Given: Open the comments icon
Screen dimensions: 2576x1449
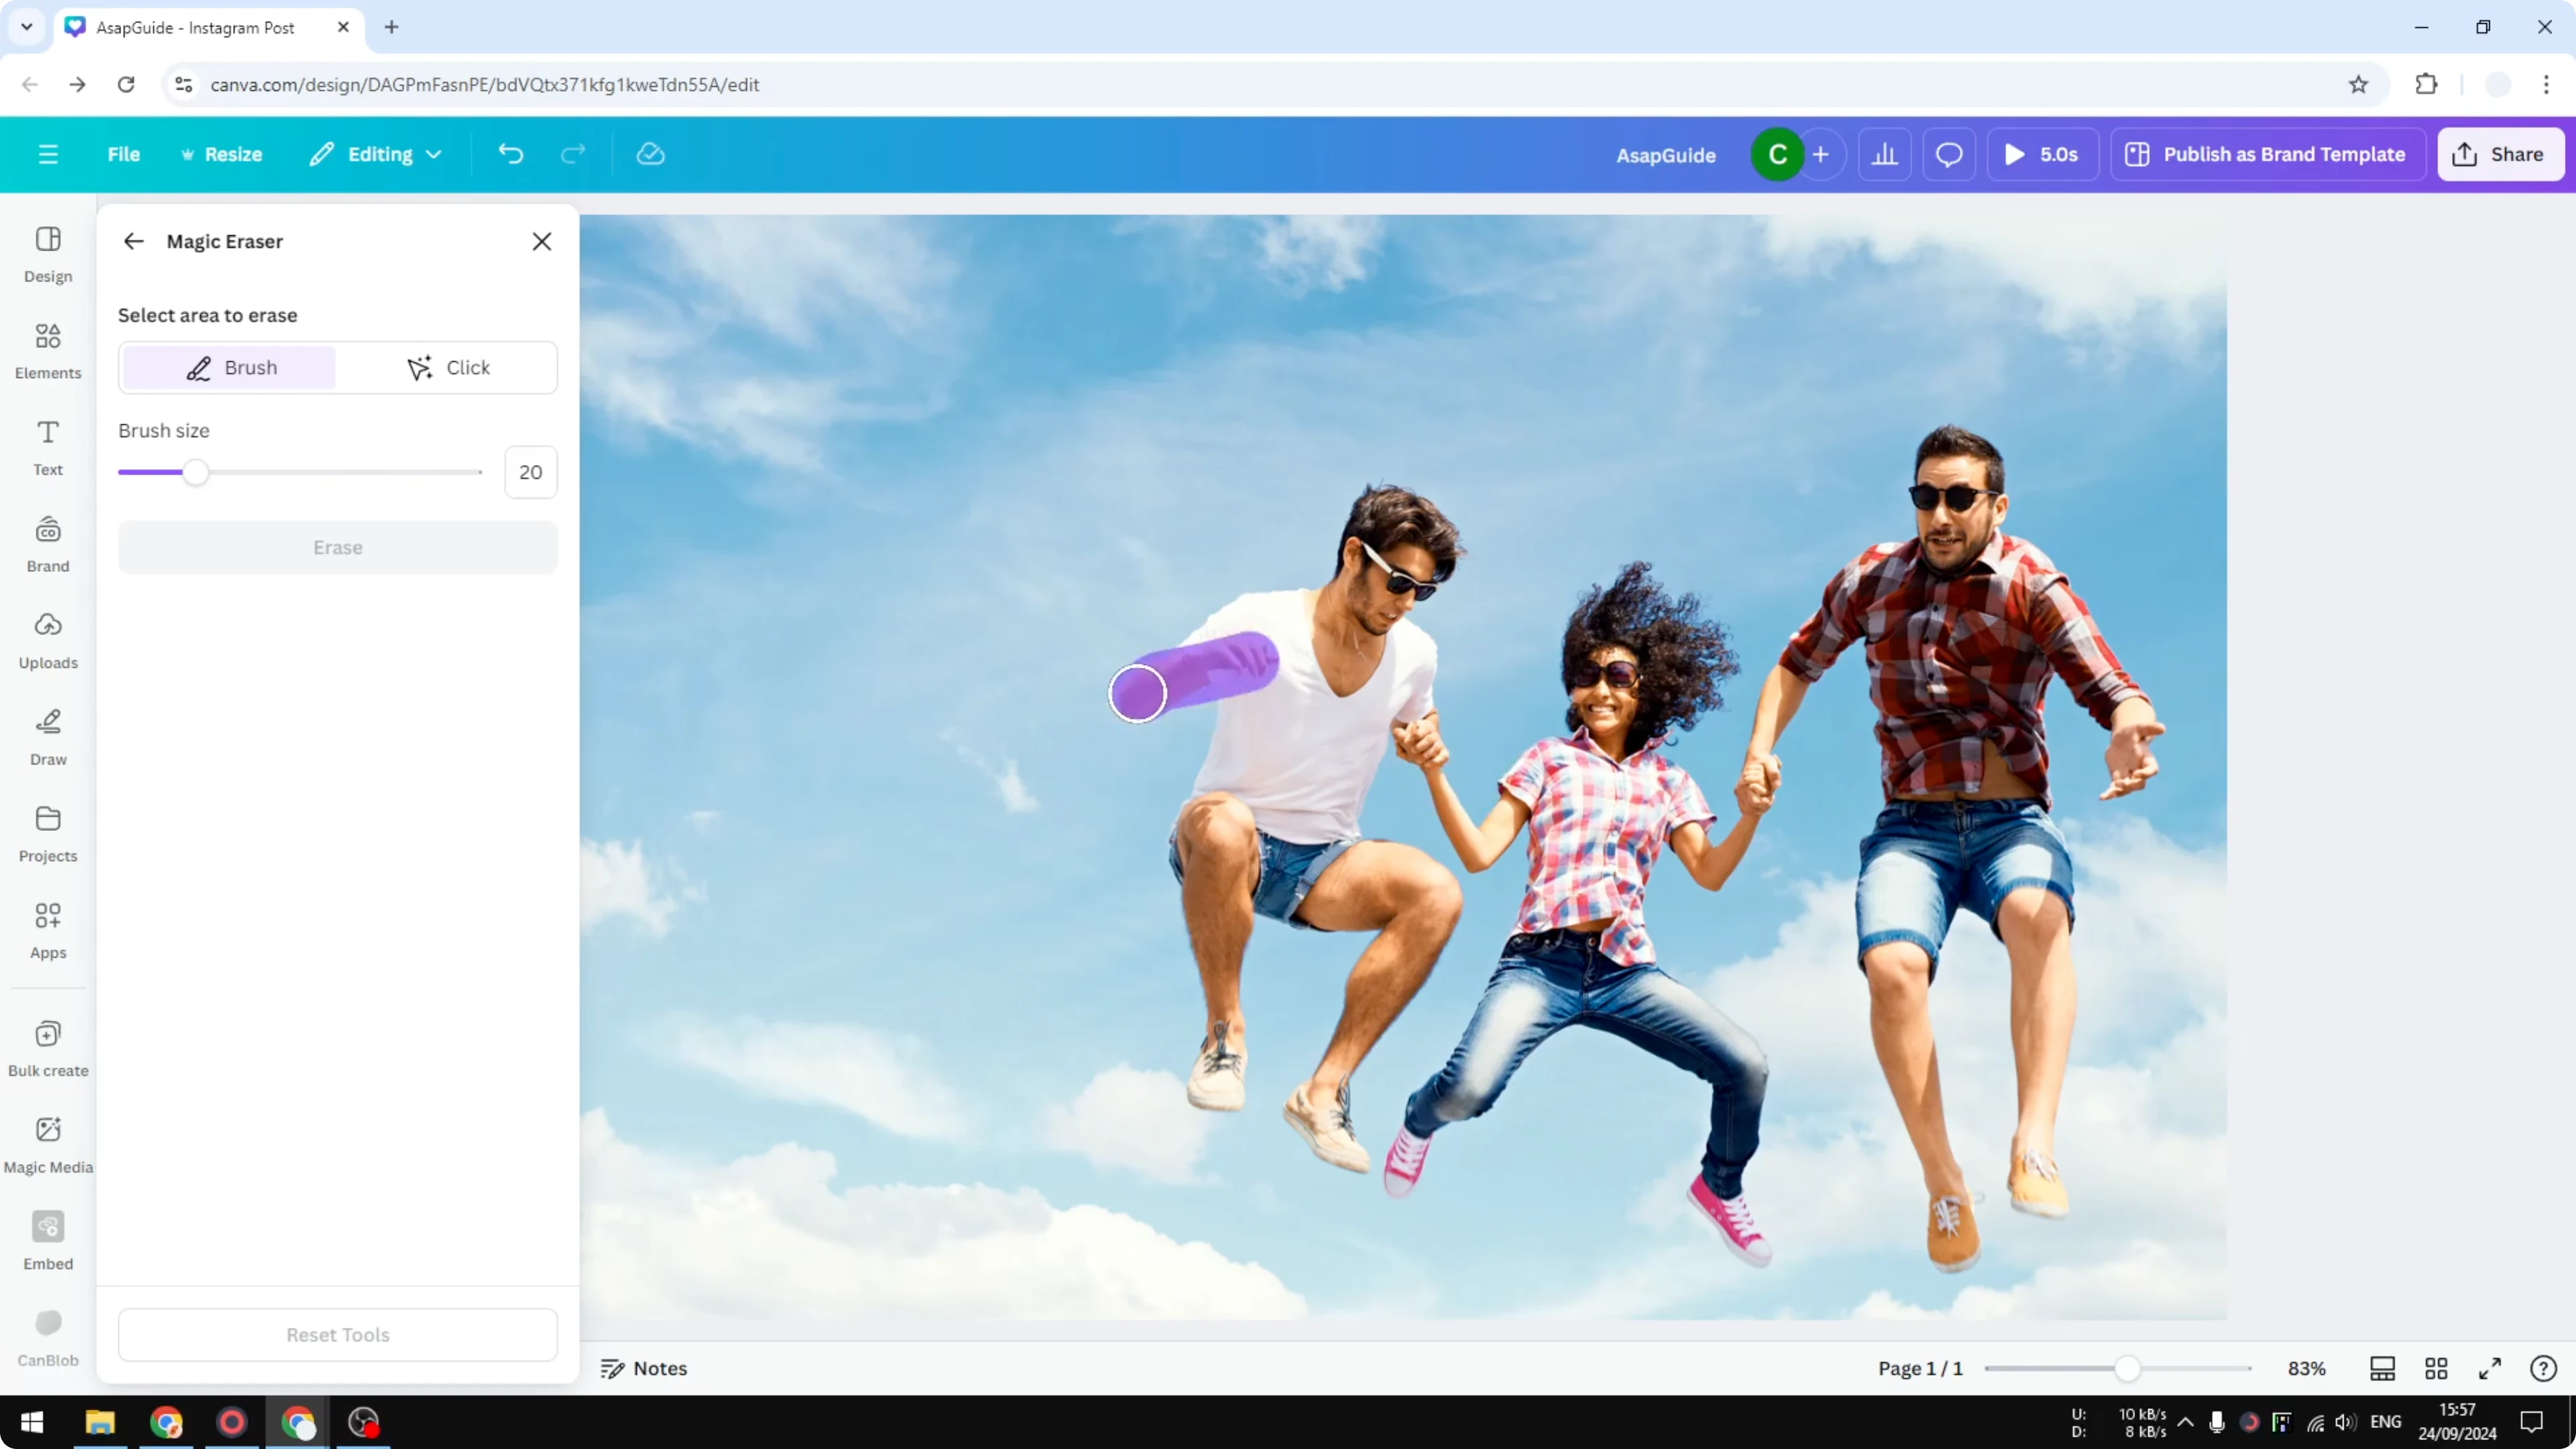Looking at the screenshot, I should tap(1949, 154).
